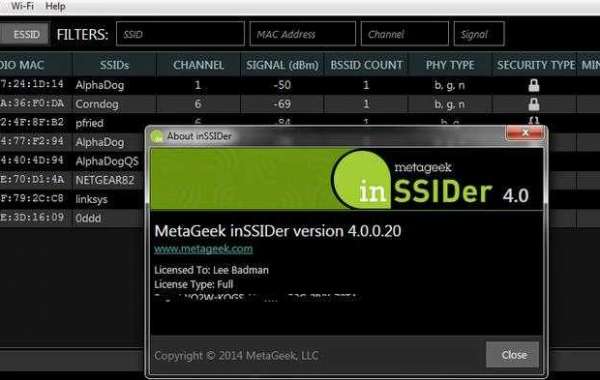600x380 pixels.
Task: Focus the MAC Address filter field
Action: 303,34
